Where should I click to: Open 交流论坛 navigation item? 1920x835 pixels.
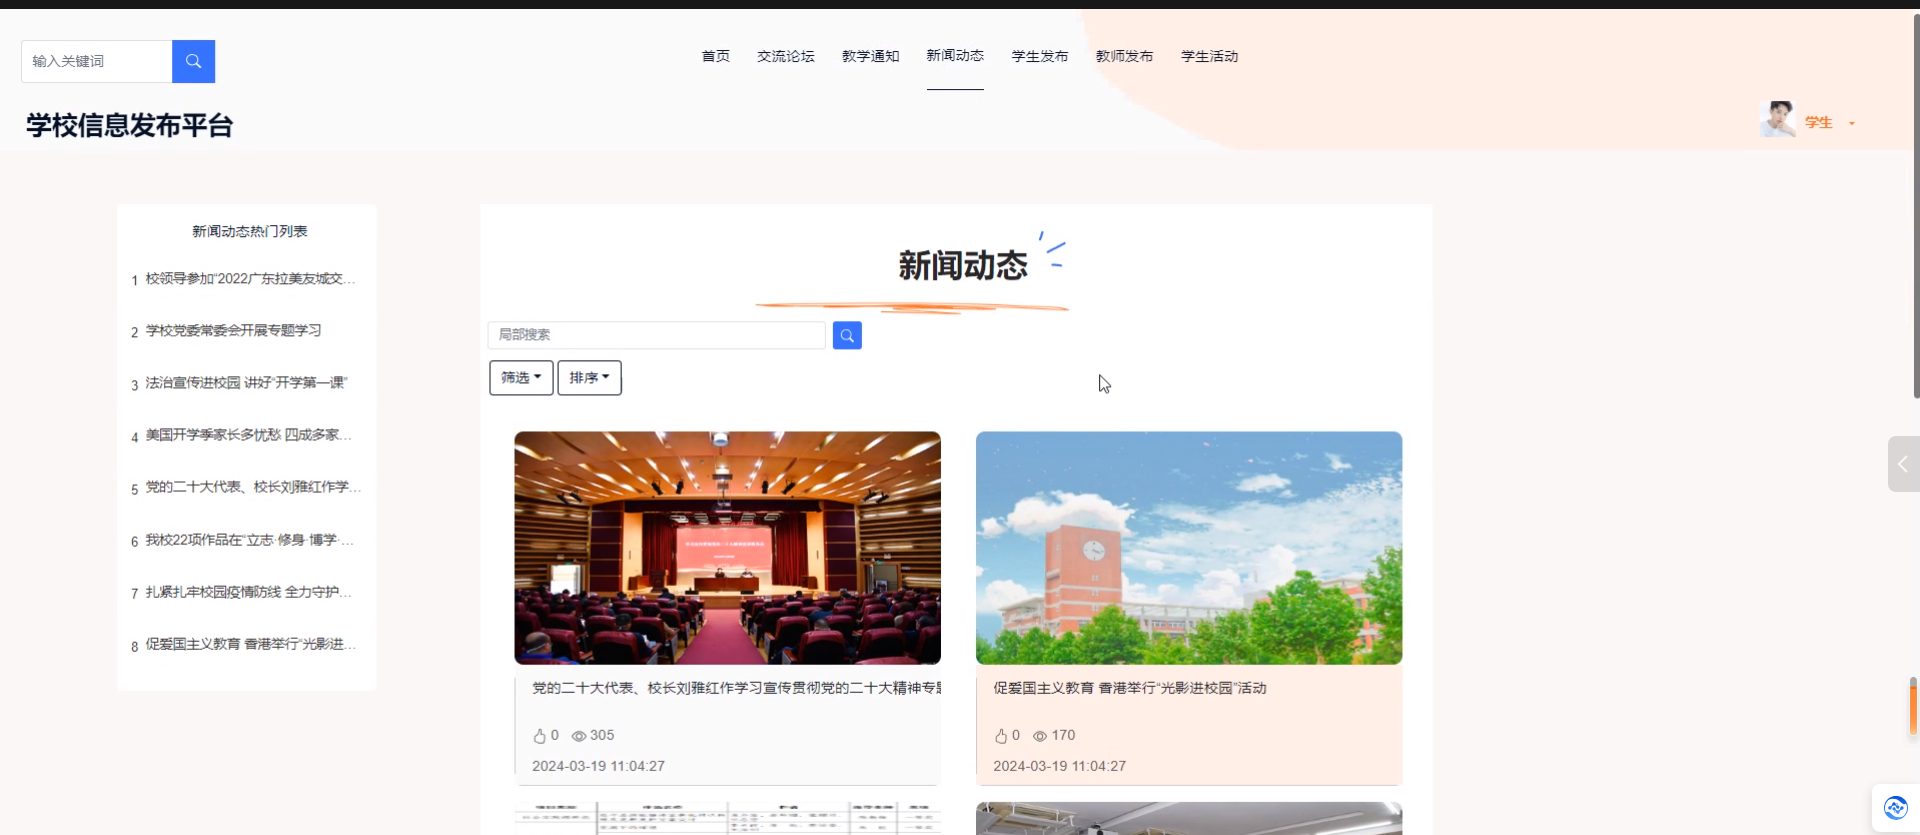786,56
